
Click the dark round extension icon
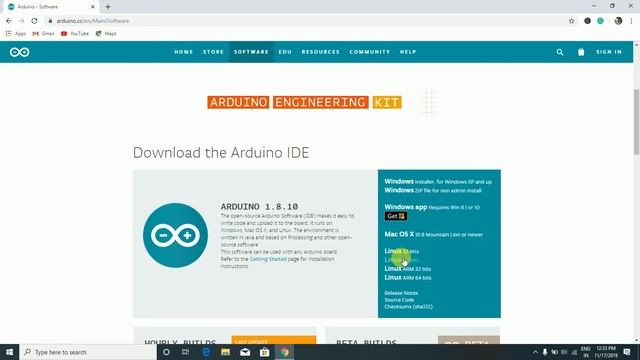tap(587, 21)
